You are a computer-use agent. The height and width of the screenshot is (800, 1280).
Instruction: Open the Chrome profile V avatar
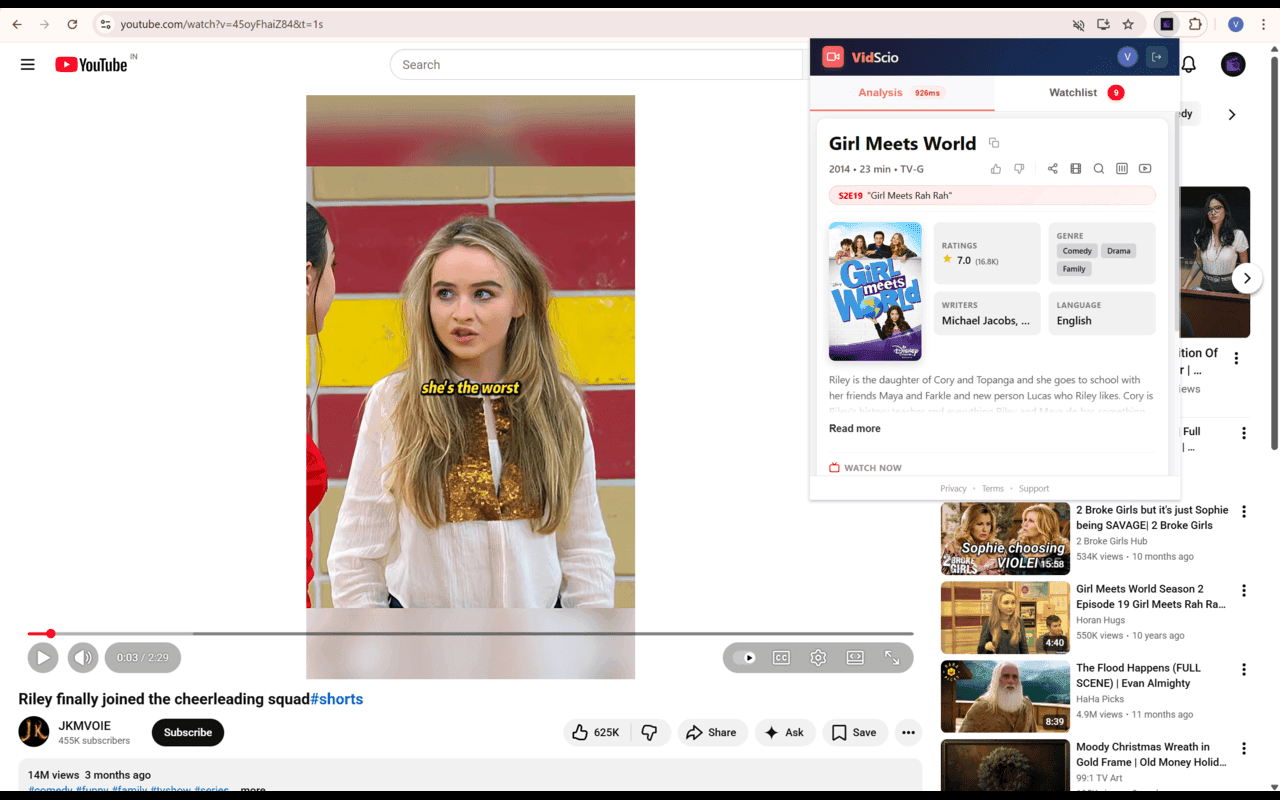coord(1236,24)
